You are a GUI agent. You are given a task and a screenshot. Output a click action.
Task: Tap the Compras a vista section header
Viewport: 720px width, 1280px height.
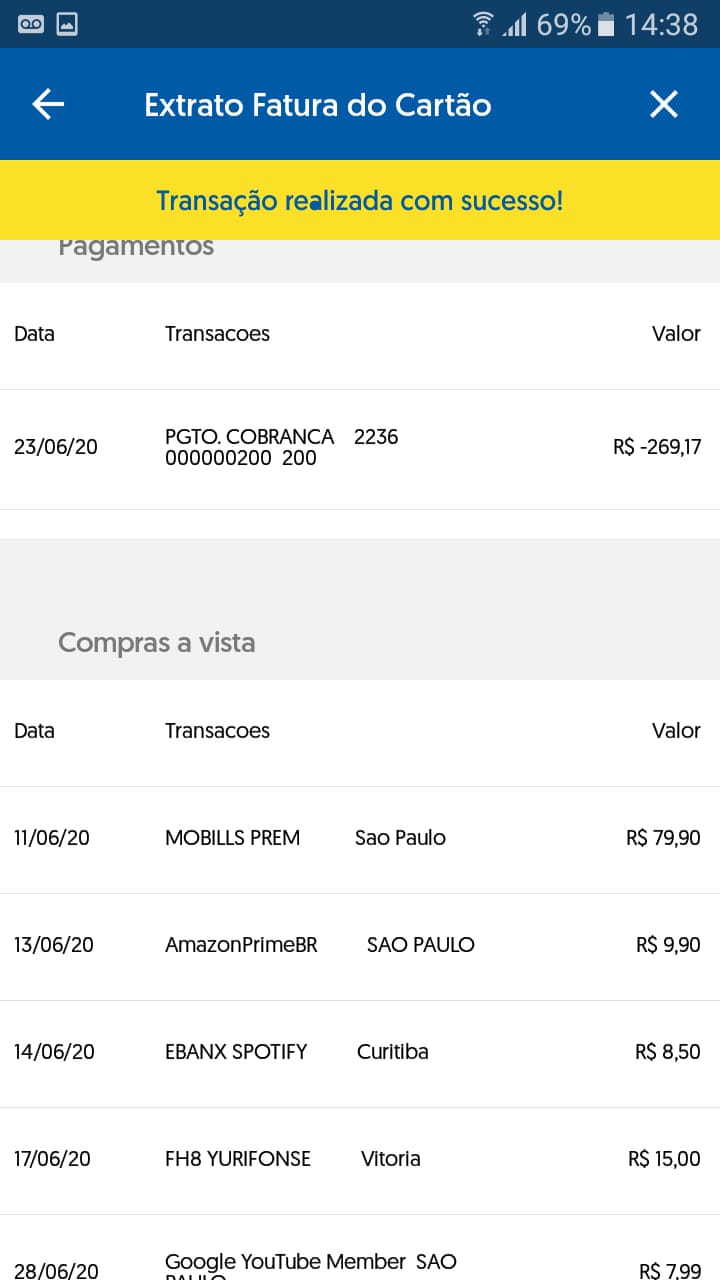pos(157,642)
